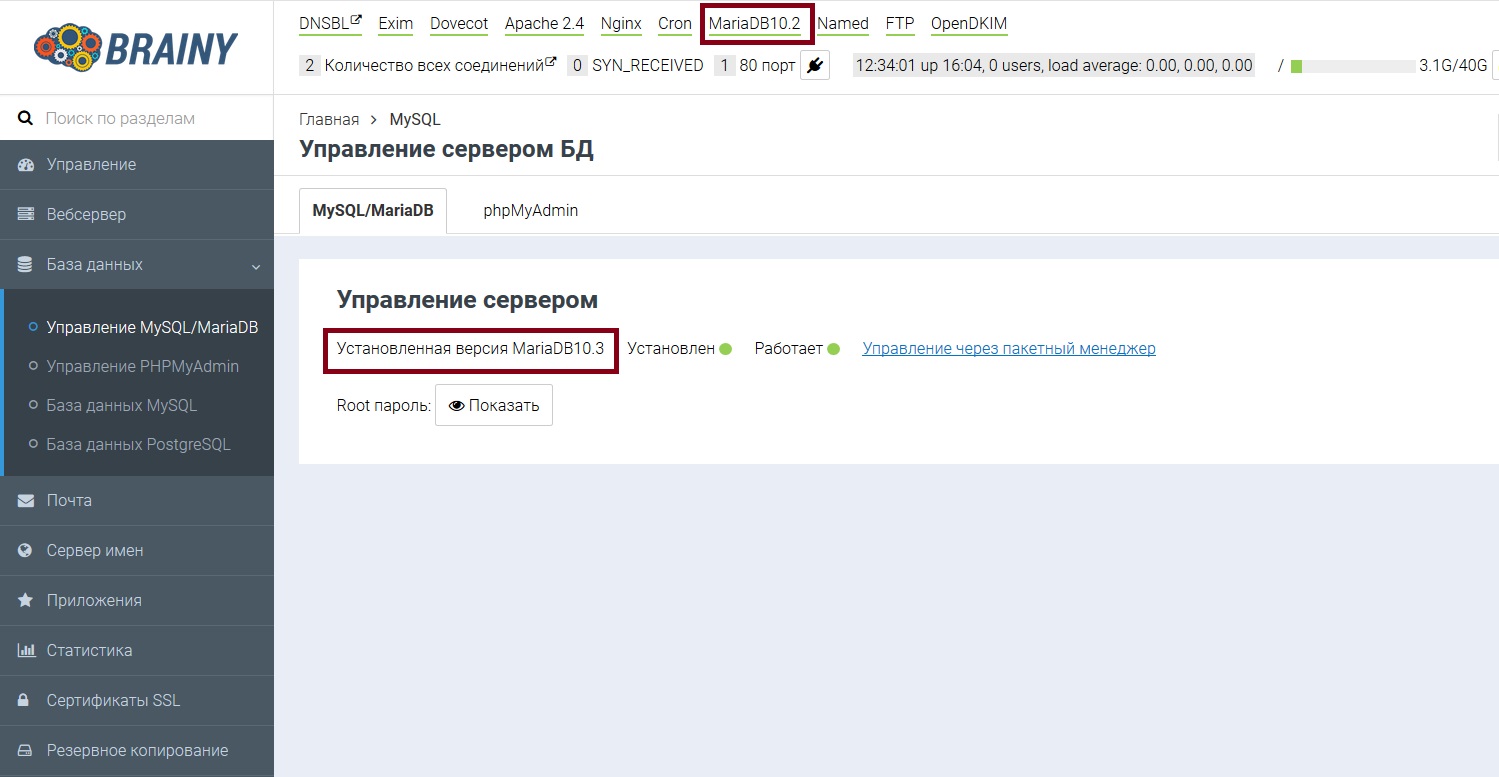The image size is (1499, 777).
Task: Open the Вебсервер sidebar section
Action: click(86, 215)
